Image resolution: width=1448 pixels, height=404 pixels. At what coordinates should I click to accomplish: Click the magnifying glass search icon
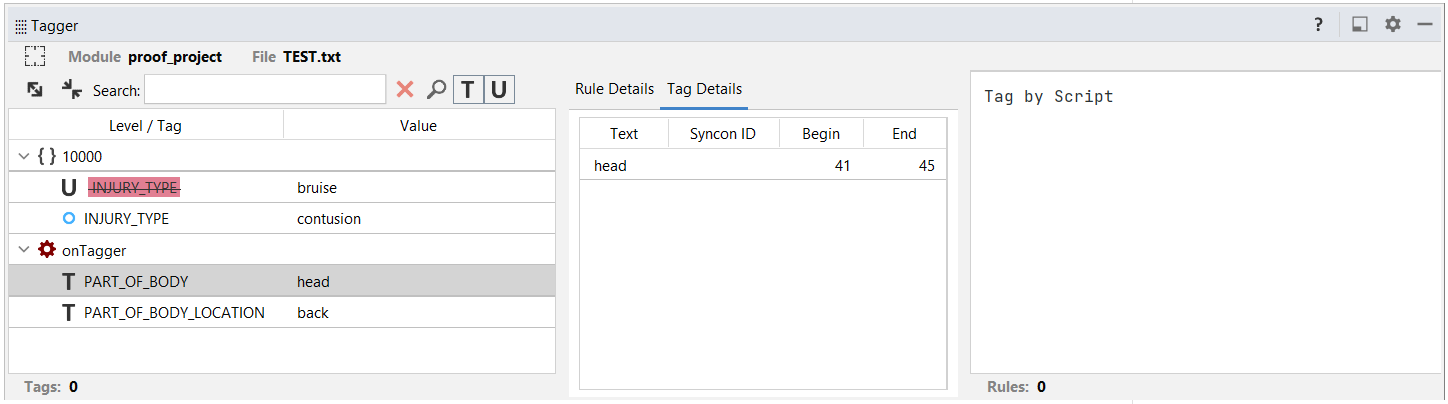click(436, 90)
